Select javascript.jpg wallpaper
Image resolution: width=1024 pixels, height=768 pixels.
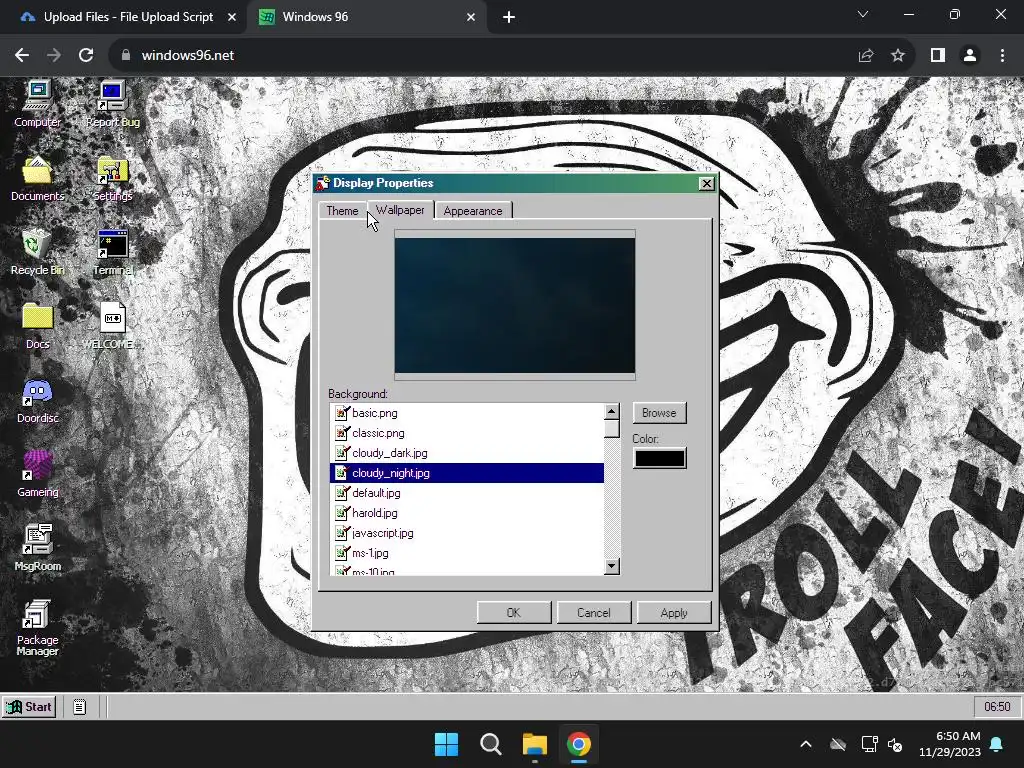(x=468, y=533)
